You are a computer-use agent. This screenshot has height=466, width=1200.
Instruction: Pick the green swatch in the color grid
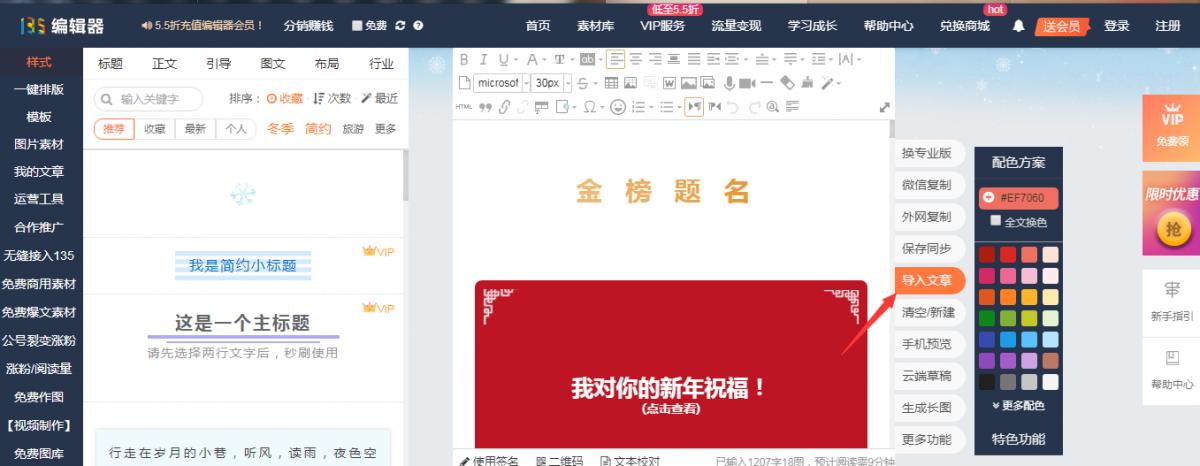pyautogui.click(x=987, y=318)
